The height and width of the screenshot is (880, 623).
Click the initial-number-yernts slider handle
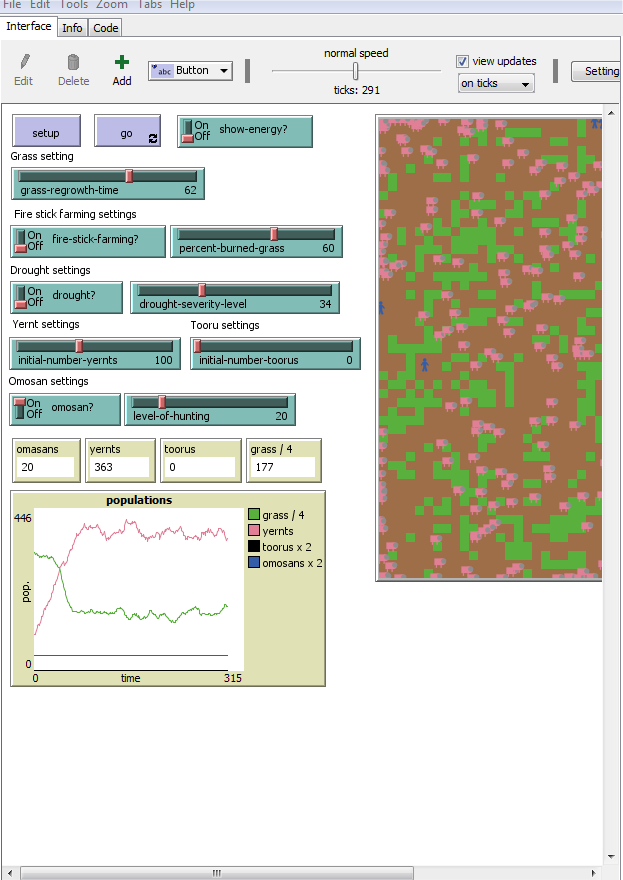click(79, 346)
